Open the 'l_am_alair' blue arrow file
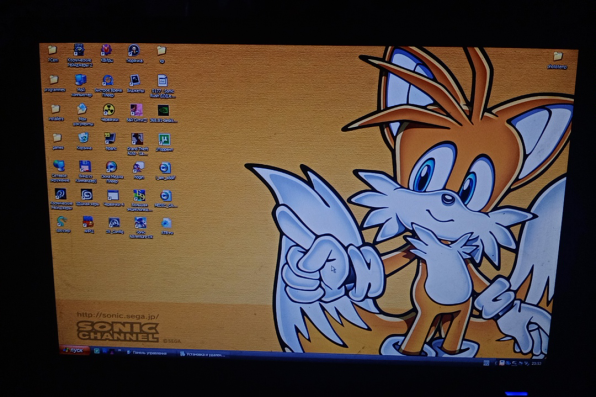 [x=165, y=171]
